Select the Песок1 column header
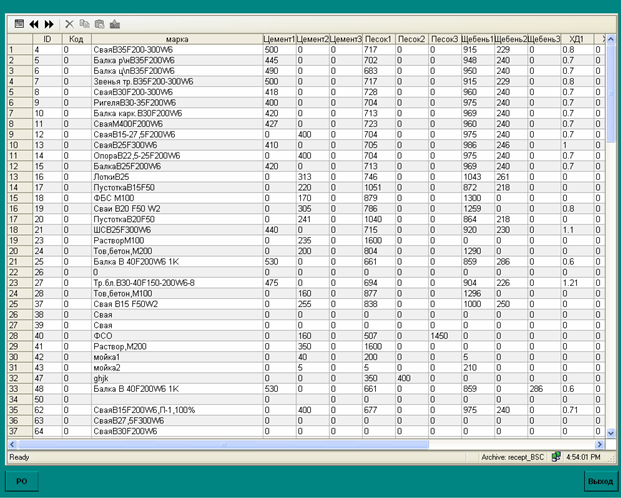The width and height of the screenshot is (621, 498). click(x=379, y=38)
